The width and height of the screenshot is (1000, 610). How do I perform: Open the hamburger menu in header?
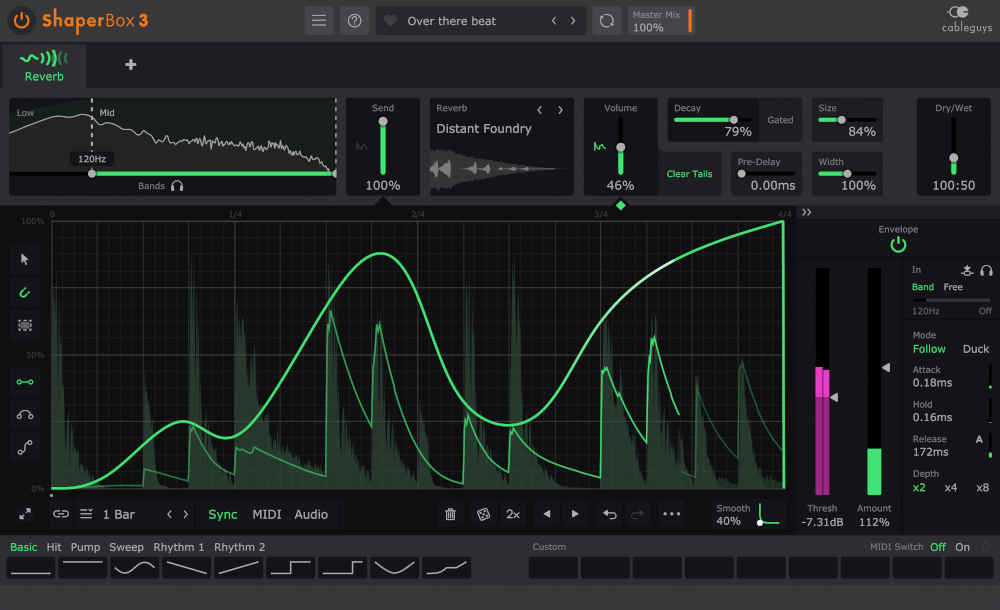coord(319,21)
